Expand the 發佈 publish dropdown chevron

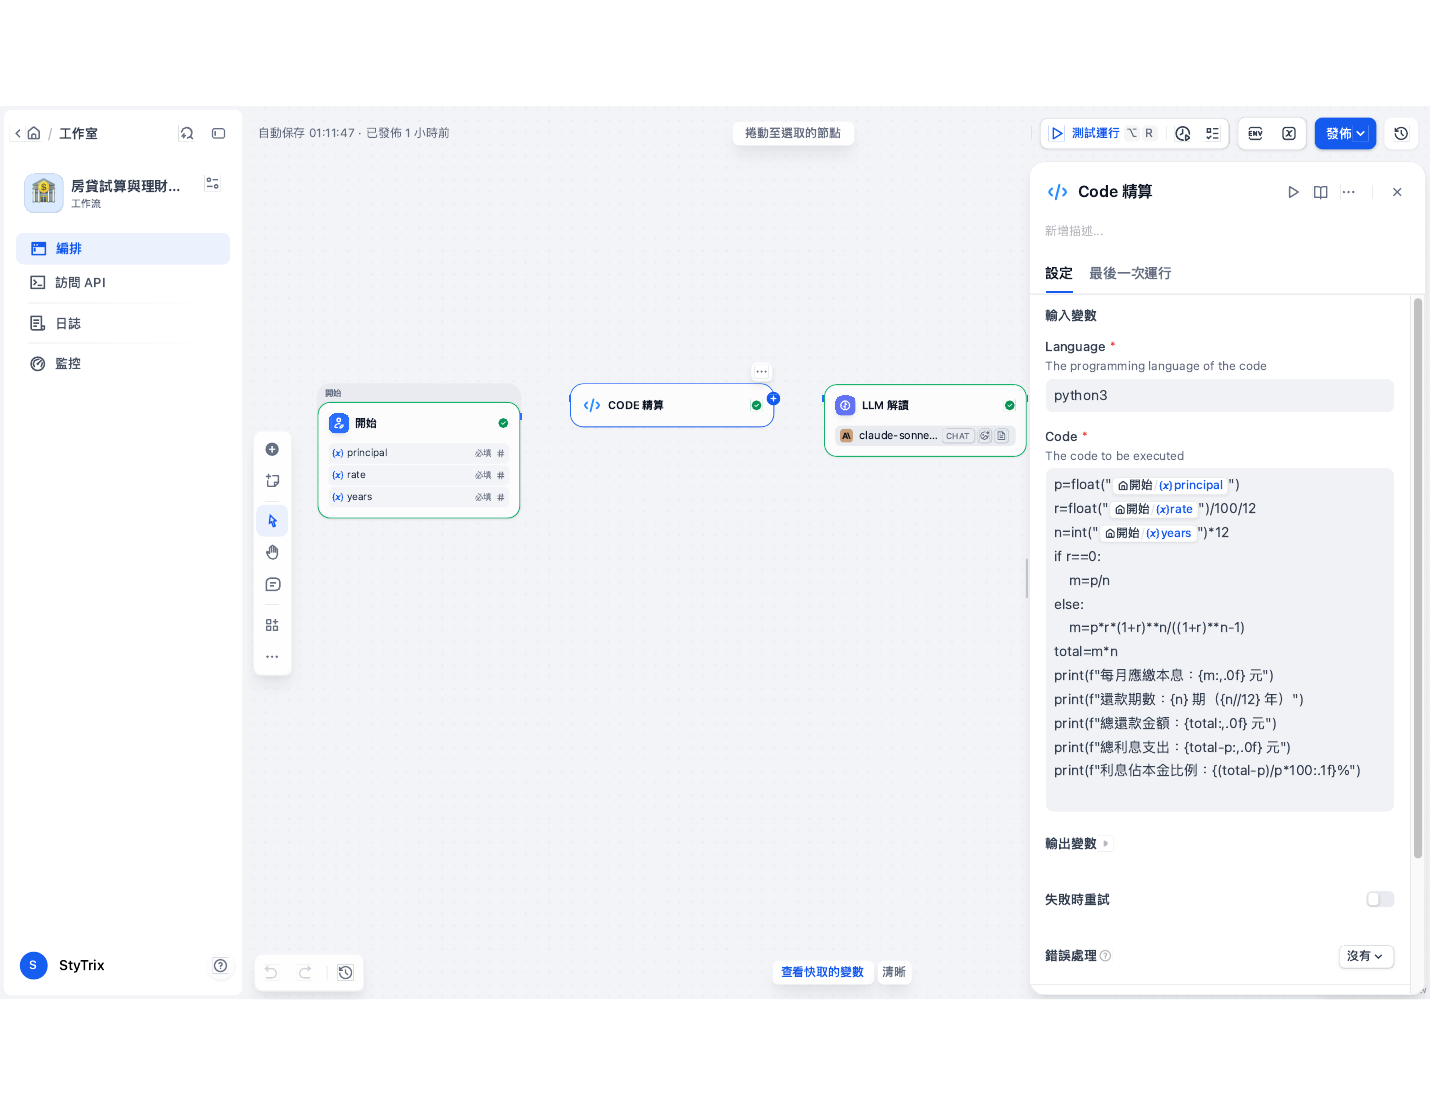1361,133
